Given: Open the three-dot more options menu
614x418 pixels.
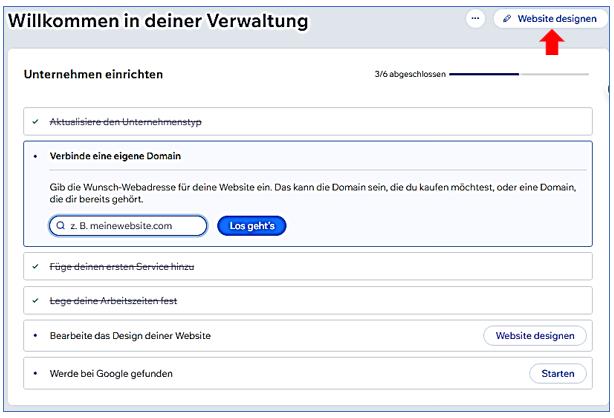Looking at the screenshot, I should tap(475, 19).
